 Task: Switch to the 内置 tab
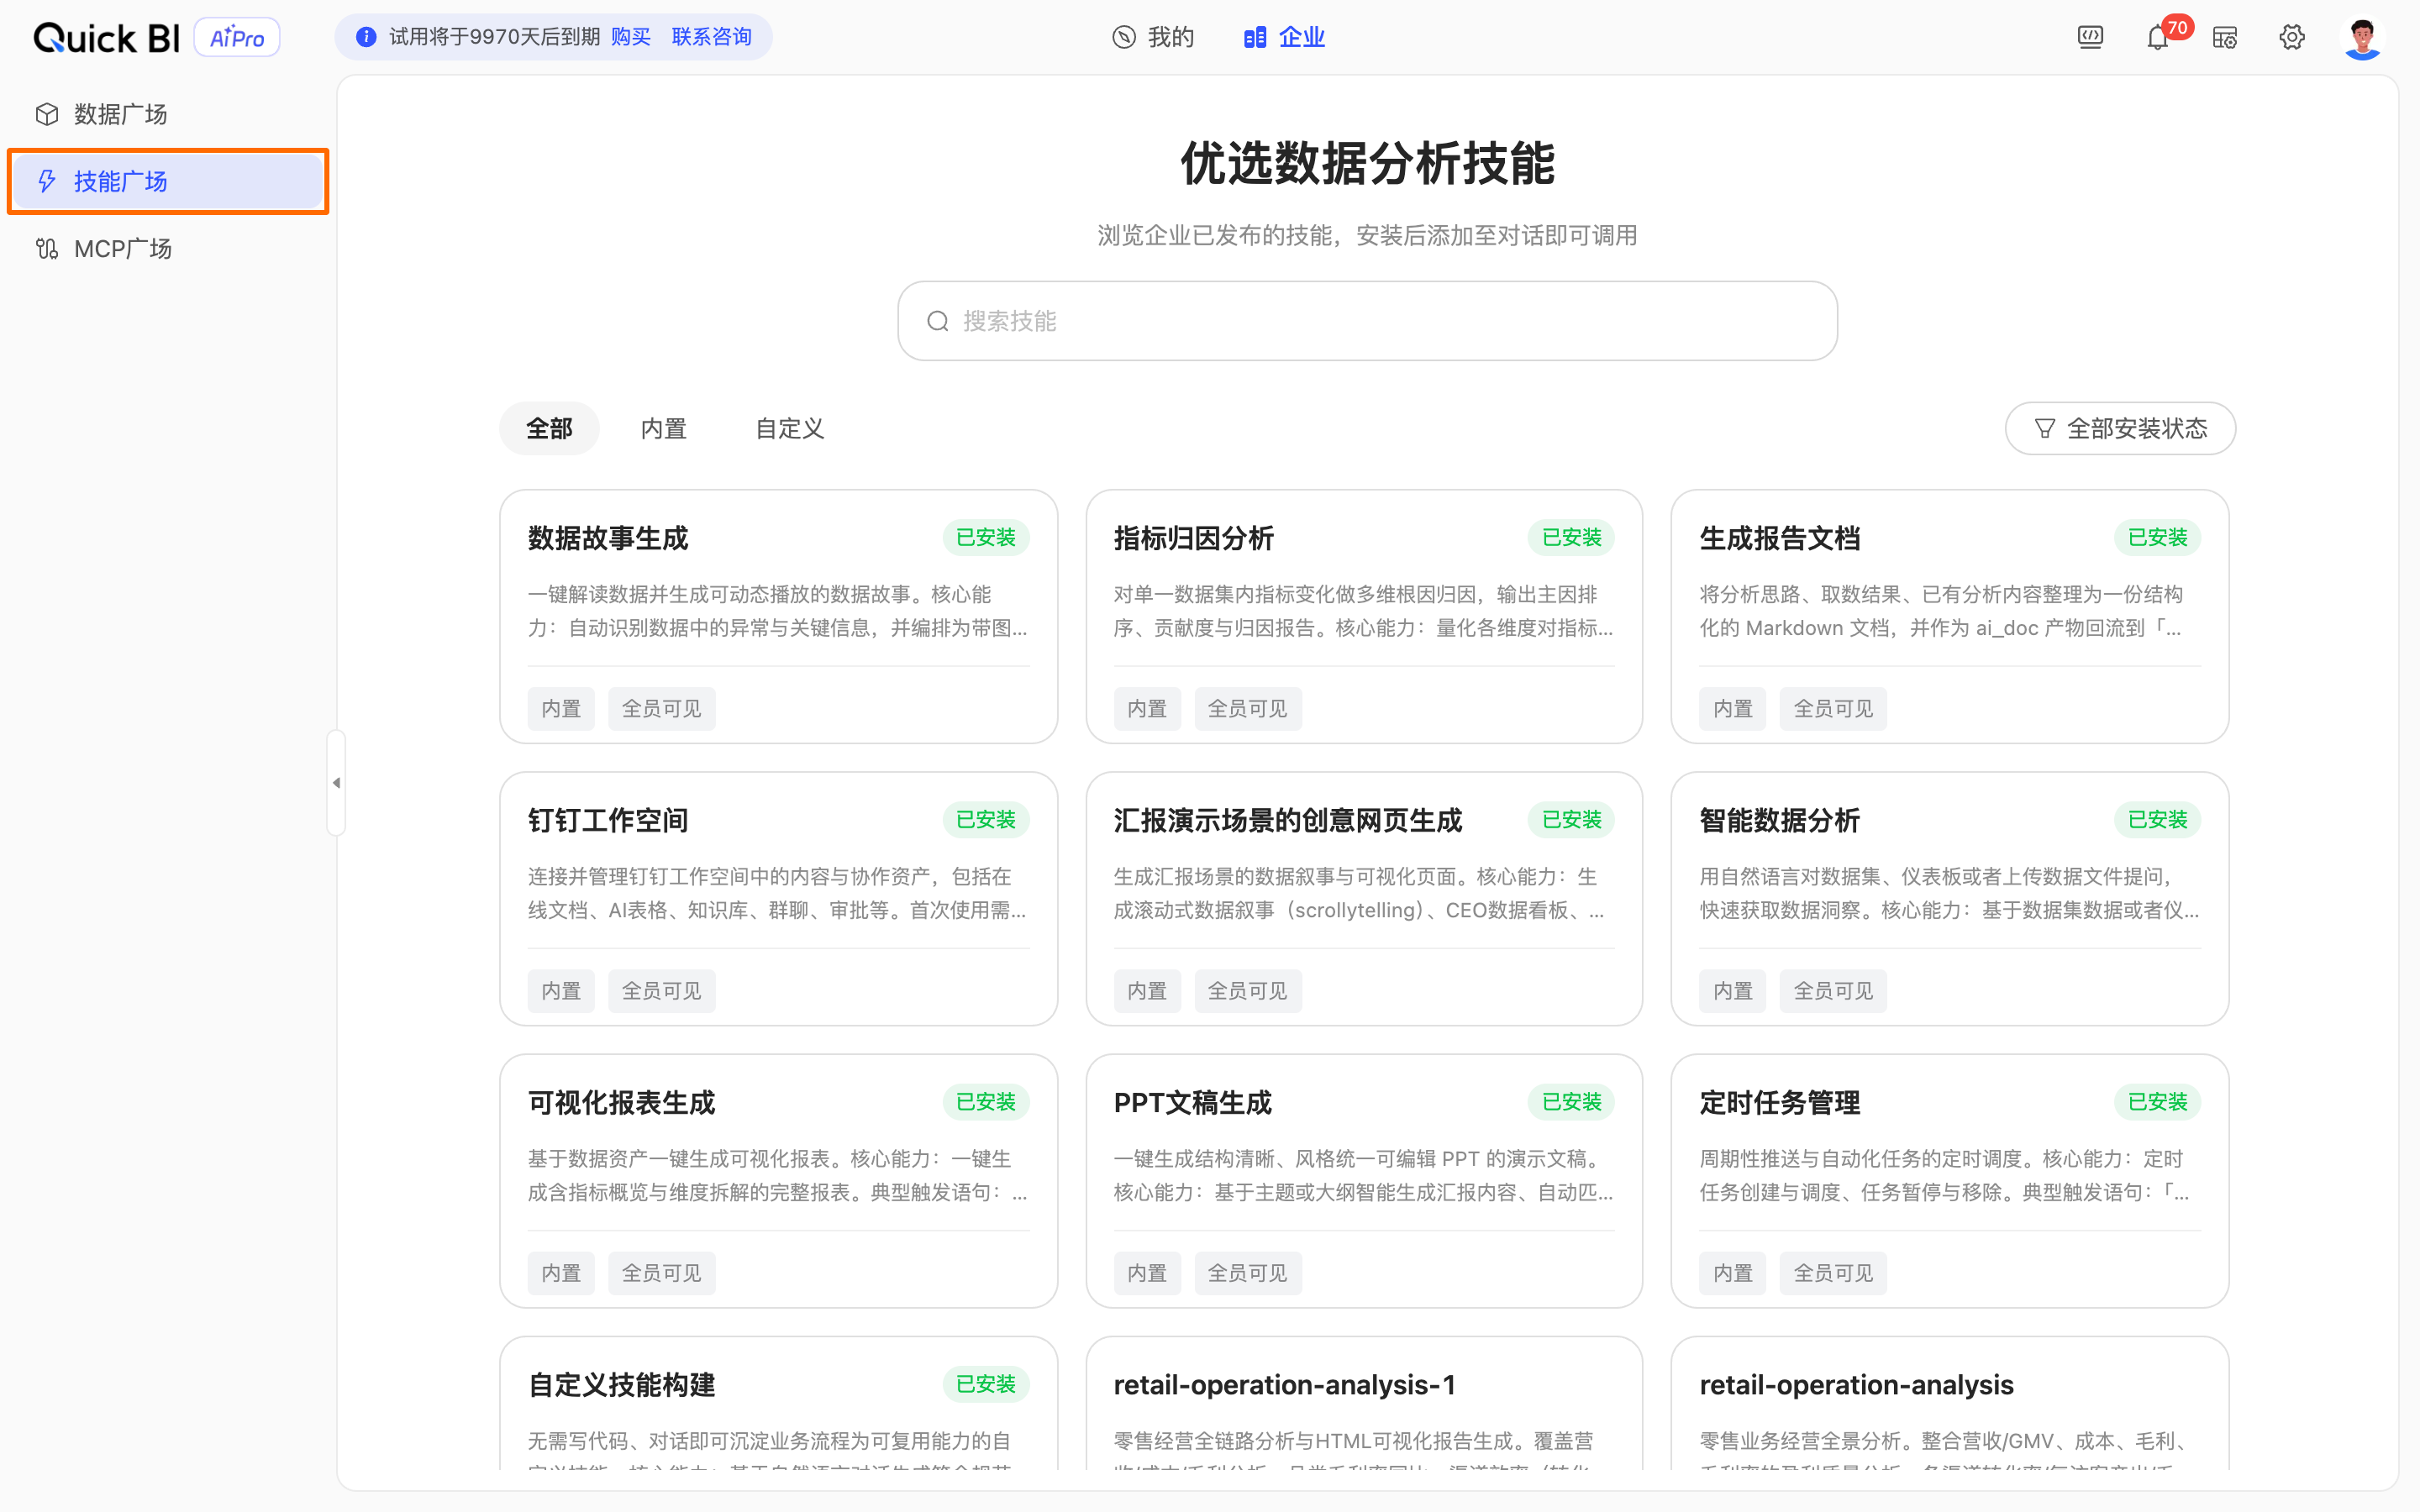pyautogui.click(x=663, y=429)
